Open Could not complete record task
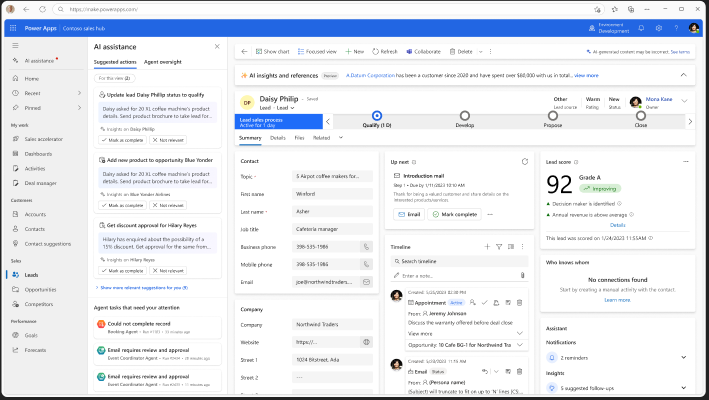Screen dimensions: 709x400 click(157, 328)
